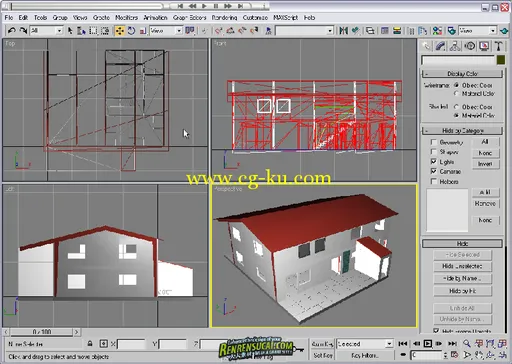Collapse the Hide by Category rollout
This screenshot has height=364, width=512.
point(462,131)
